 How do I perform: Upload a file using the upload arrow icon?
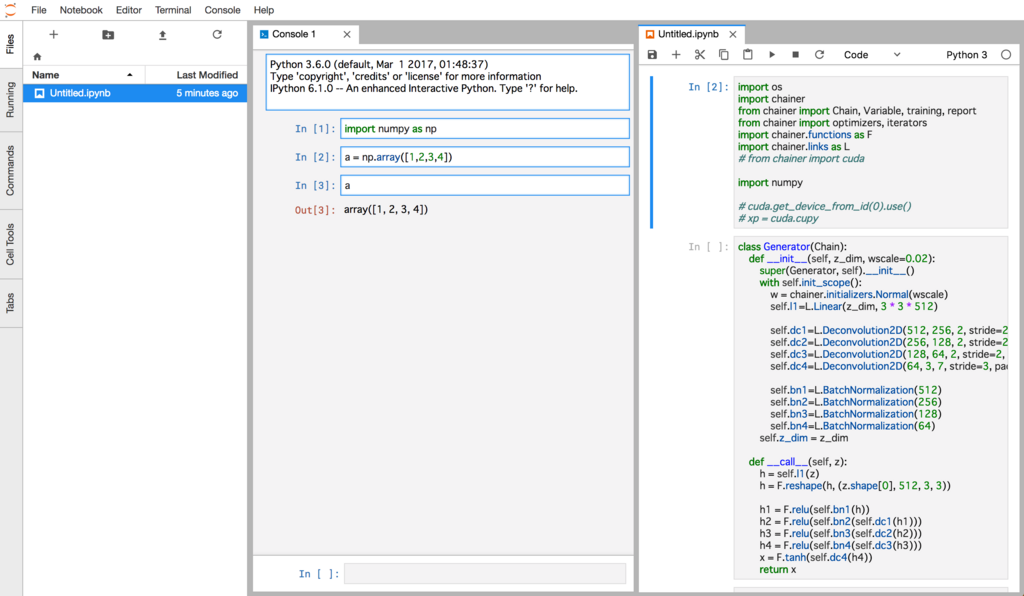click(163, 34)
